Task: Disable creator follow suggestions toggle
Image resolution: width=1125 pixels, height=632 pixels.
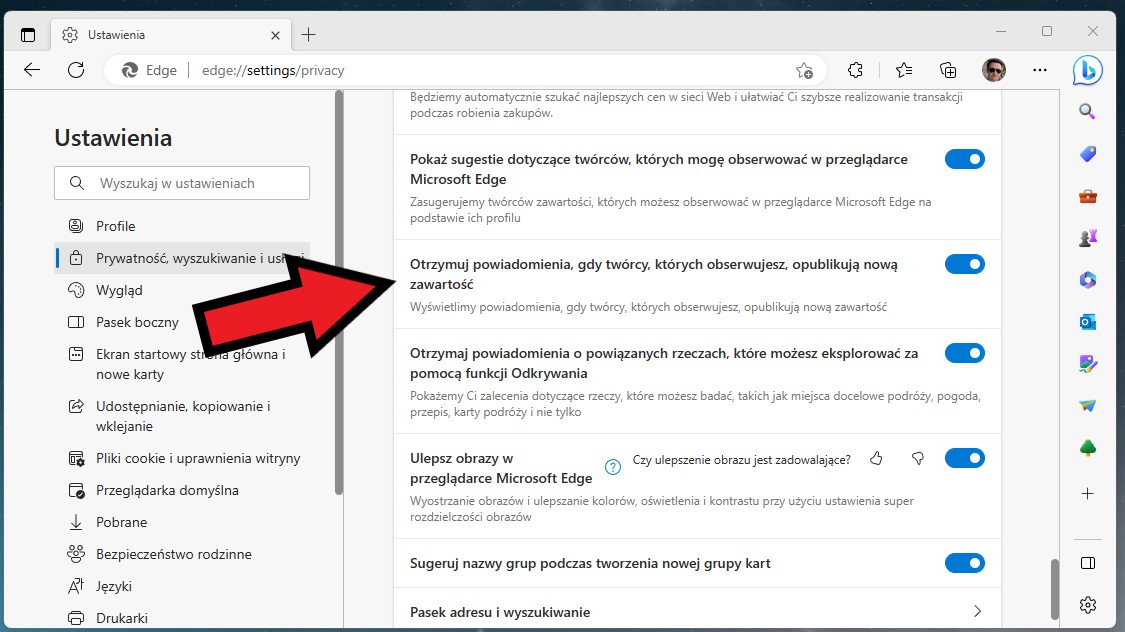Action: (x=964, y=159)
